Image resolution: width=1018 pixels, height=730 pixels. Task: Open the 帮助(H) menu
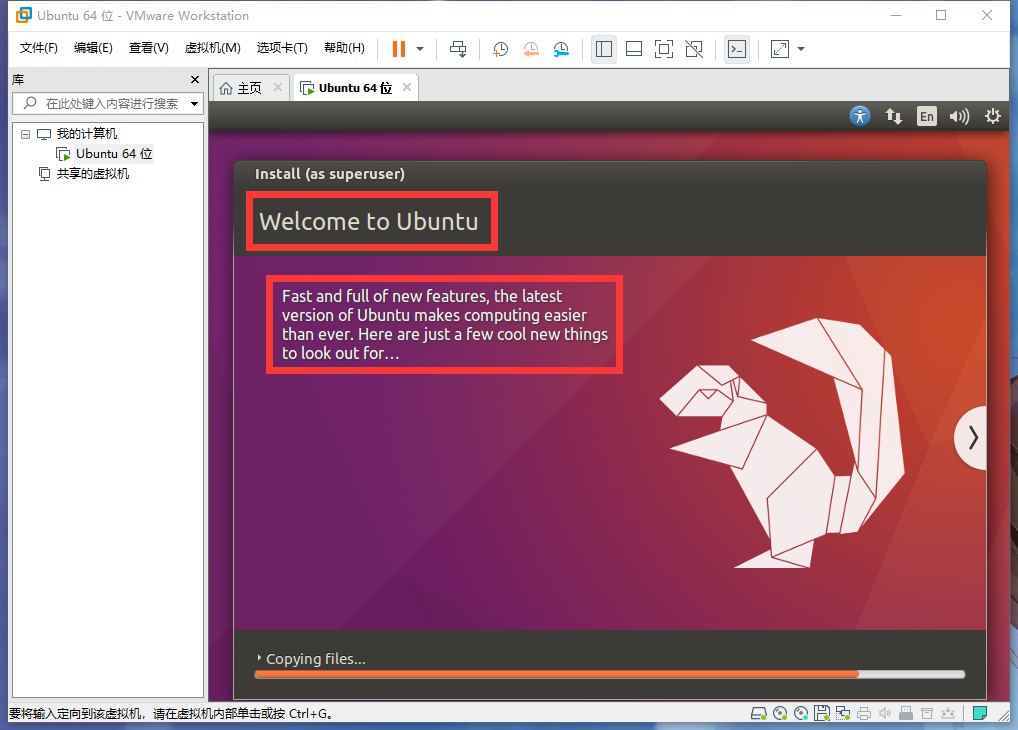coord(344,48)
